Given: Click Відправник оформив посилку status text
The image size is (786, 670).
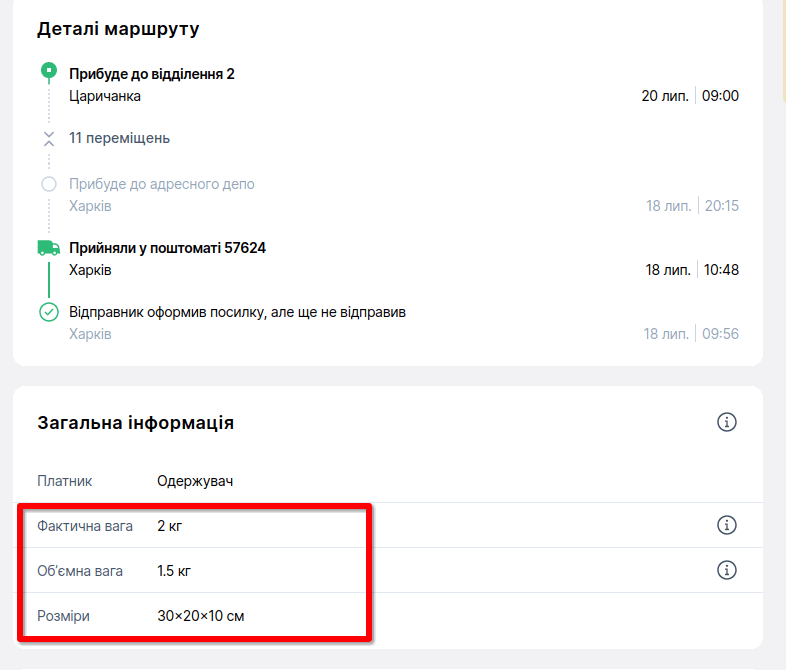Looking at the screenshot, I should [x=237, y=312].
